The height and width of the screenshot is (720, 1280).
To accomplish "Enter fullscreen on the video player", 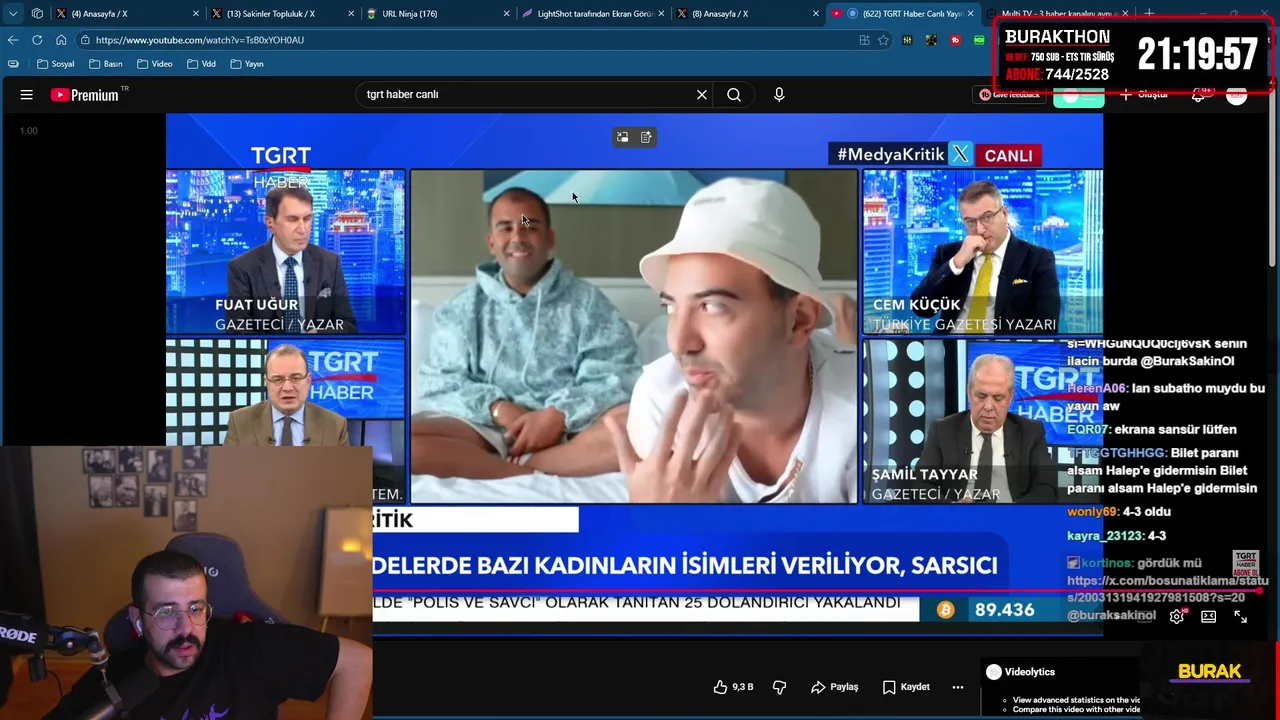I will pyautogui.click(x=1241, y=617).
